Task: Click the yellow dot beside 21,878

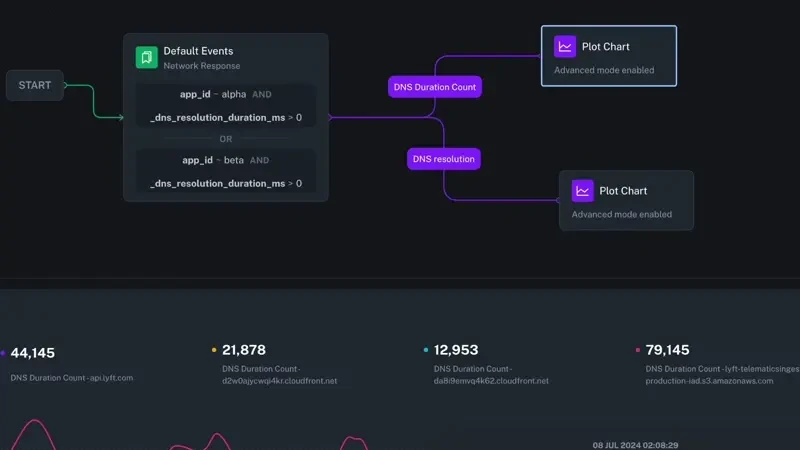Action: click(x=214, y=350)
